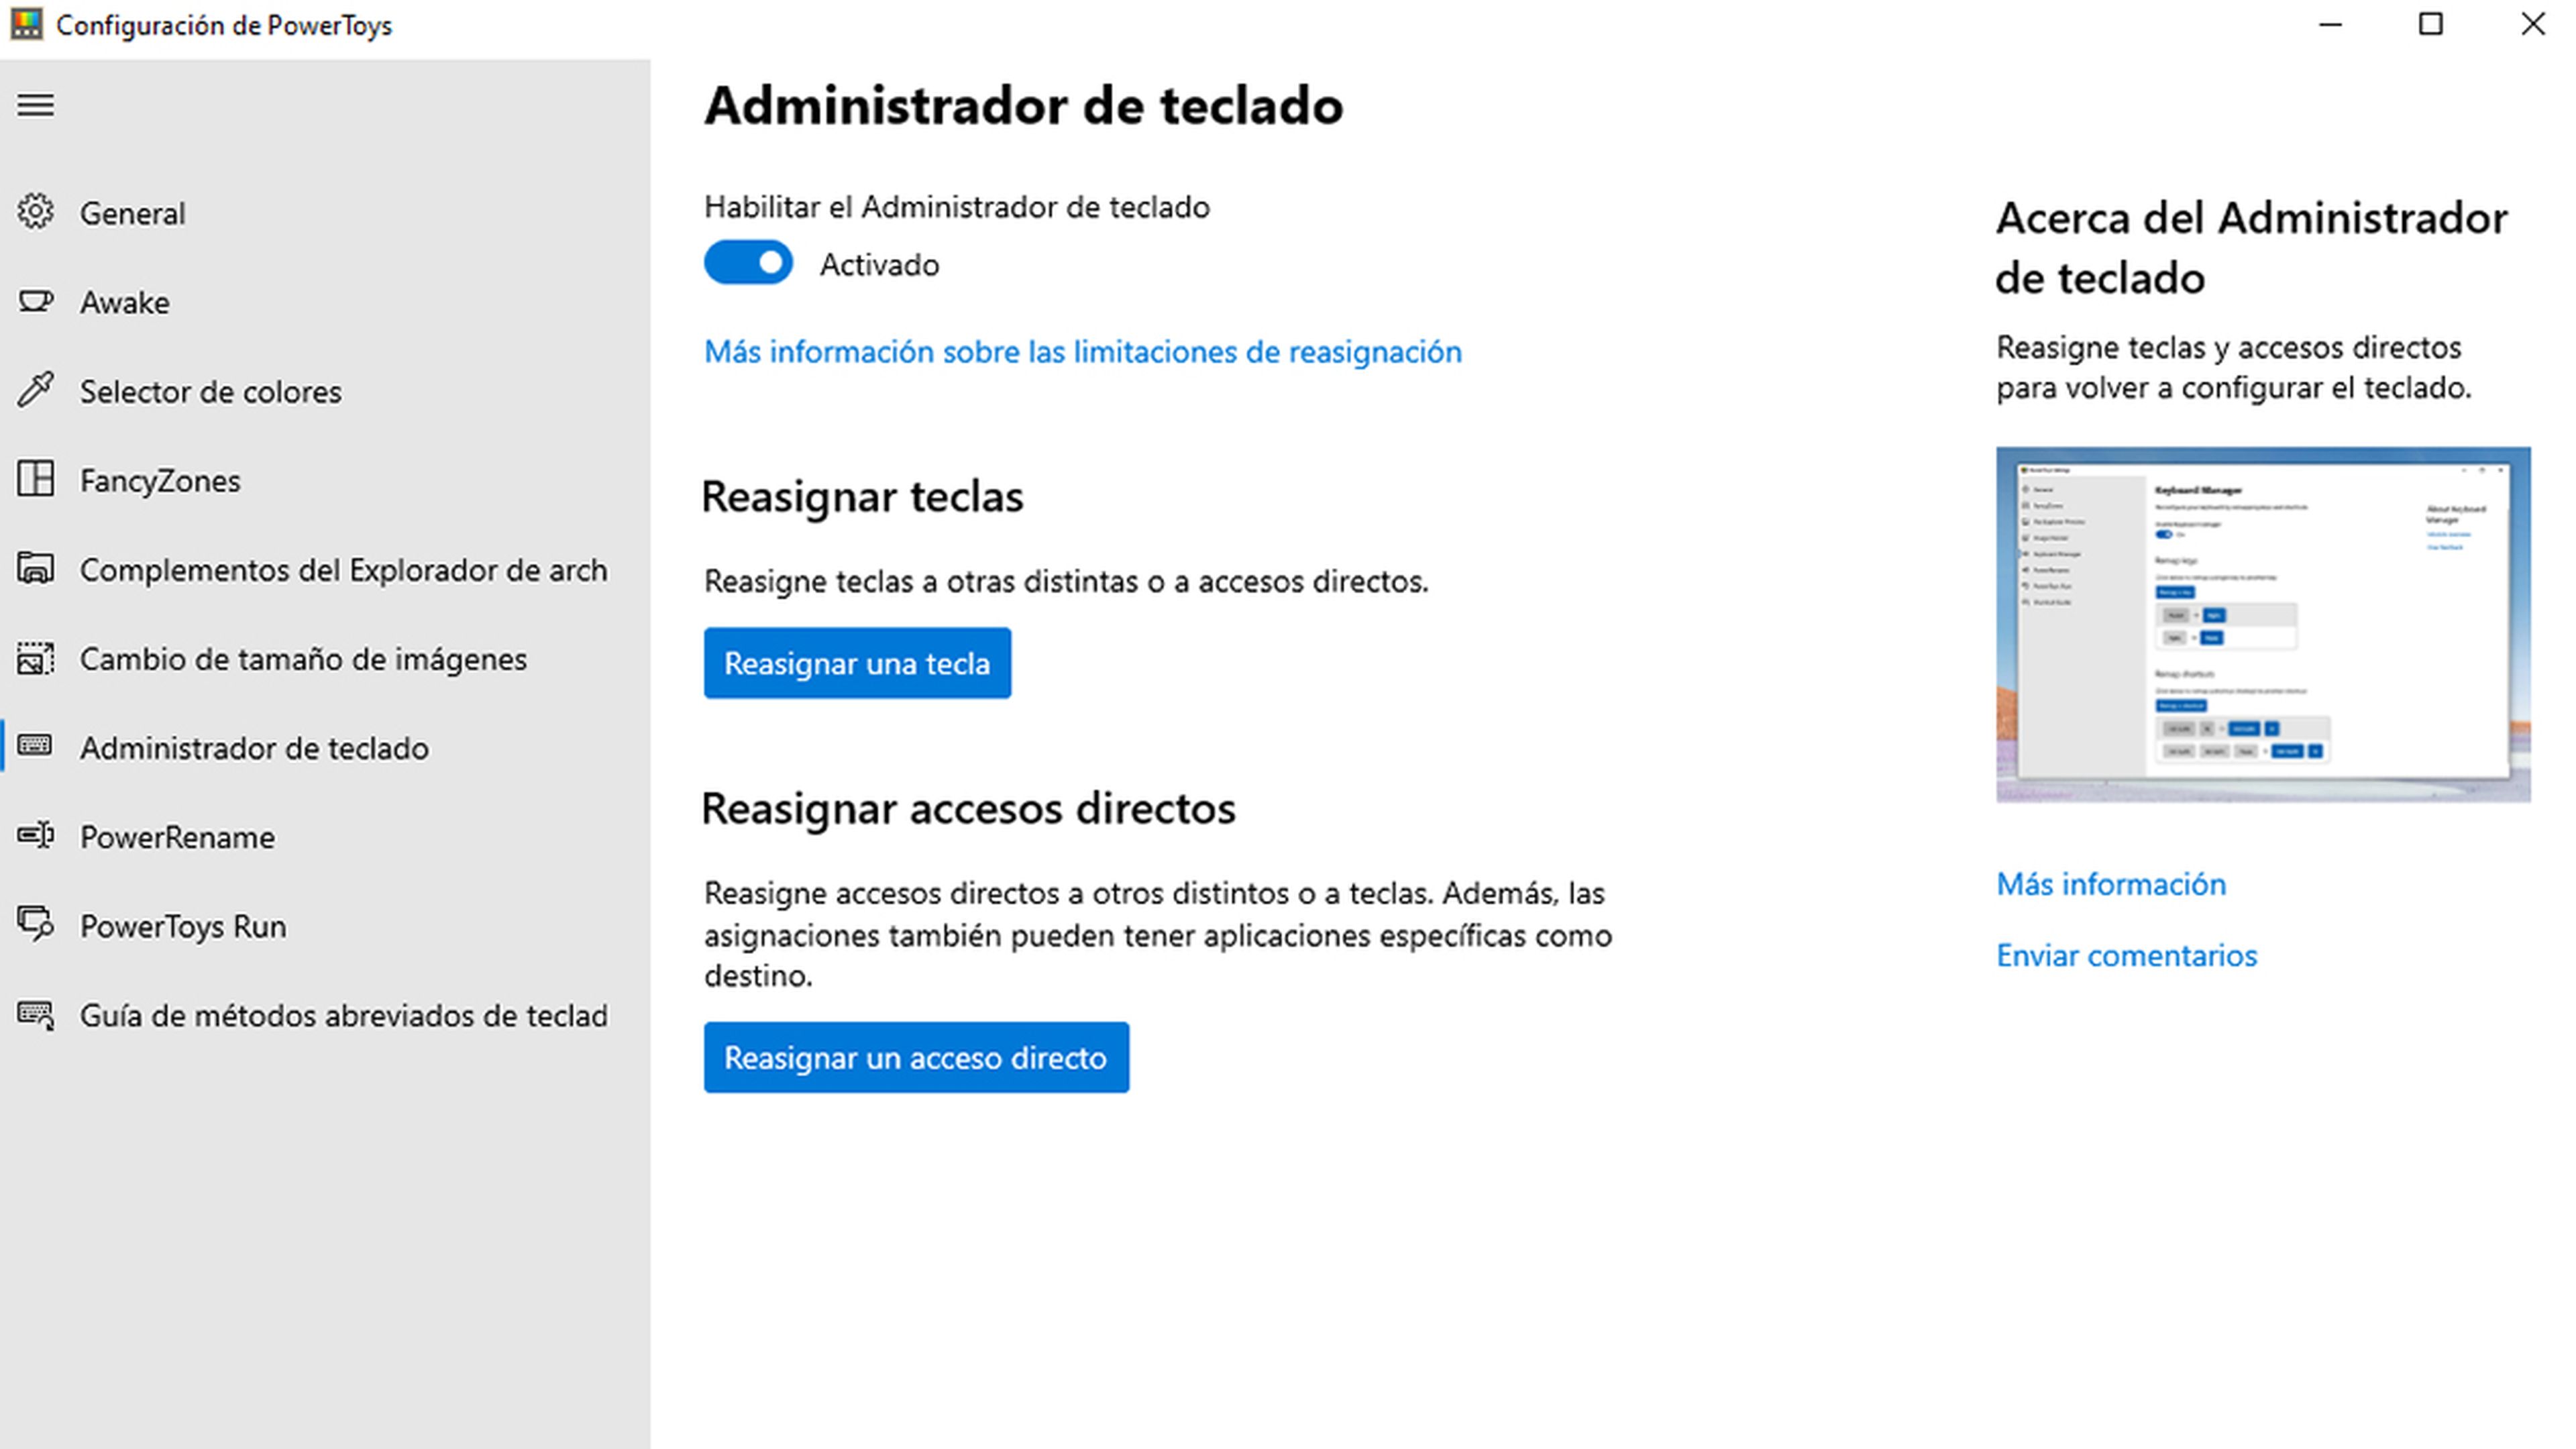Go to Selector de colores

point(325,390)
